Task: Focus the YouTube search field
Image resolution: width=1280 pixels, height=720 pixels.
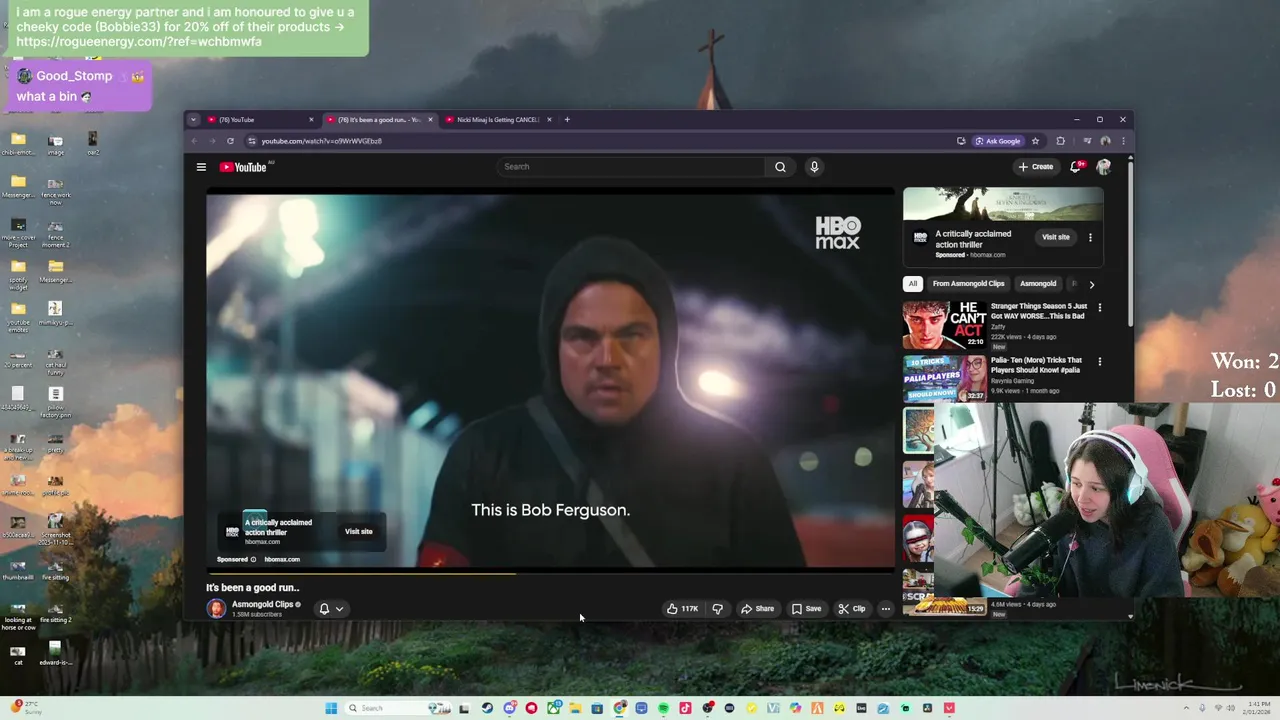Action: [630, 167]
